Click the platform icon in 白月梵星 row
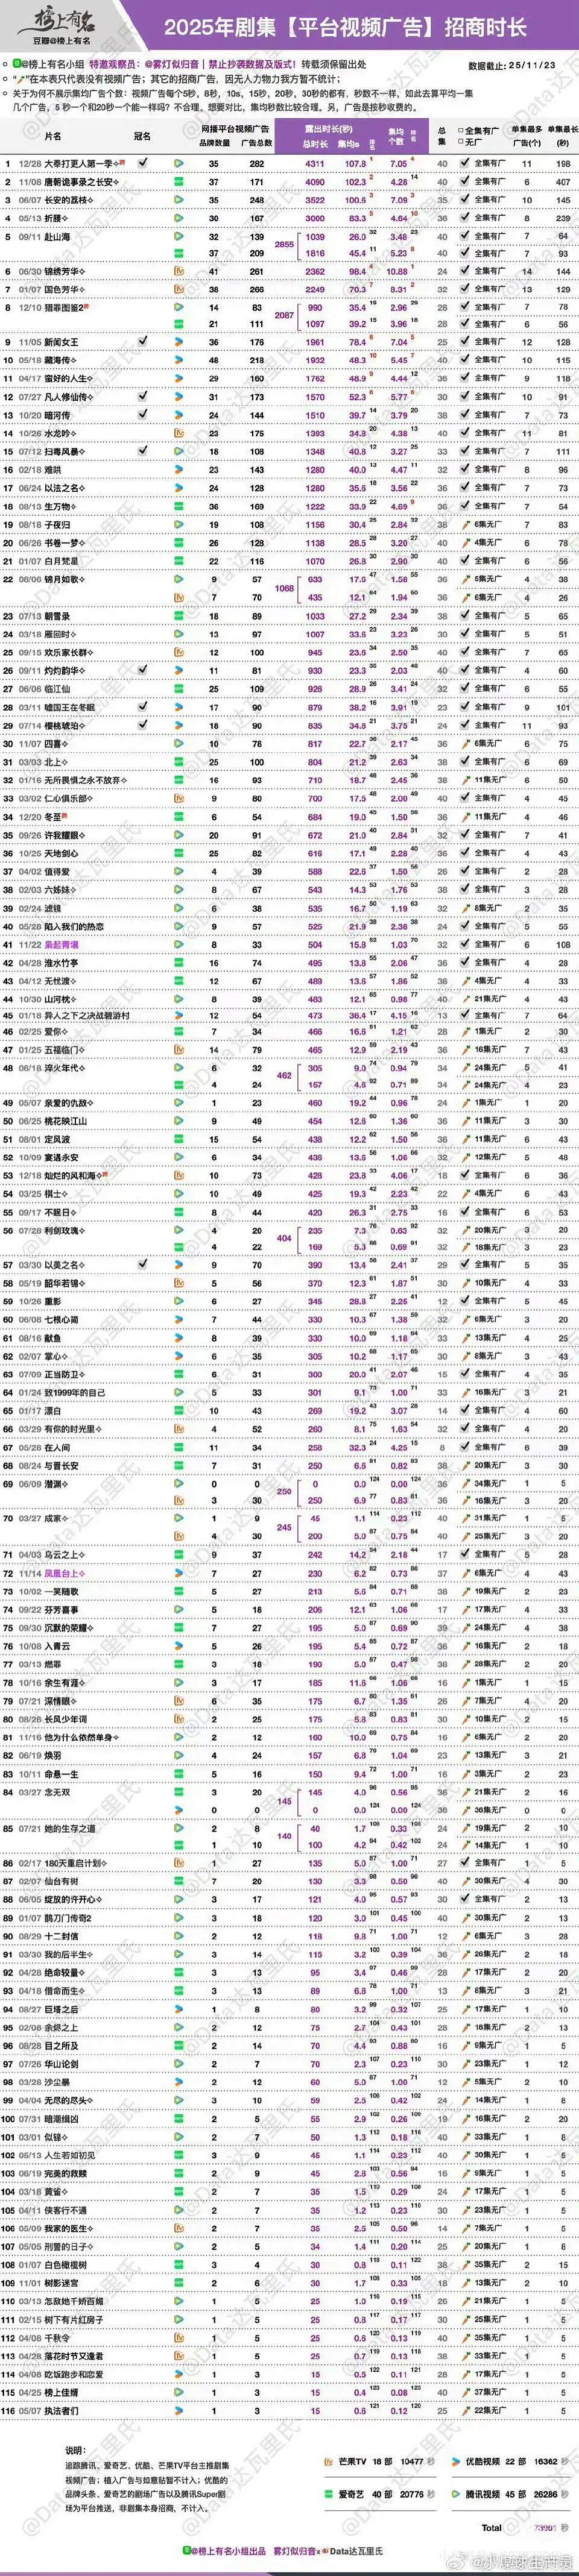Image resolution: width=579 pixels, height=2576 pixels. coord(179,561)
